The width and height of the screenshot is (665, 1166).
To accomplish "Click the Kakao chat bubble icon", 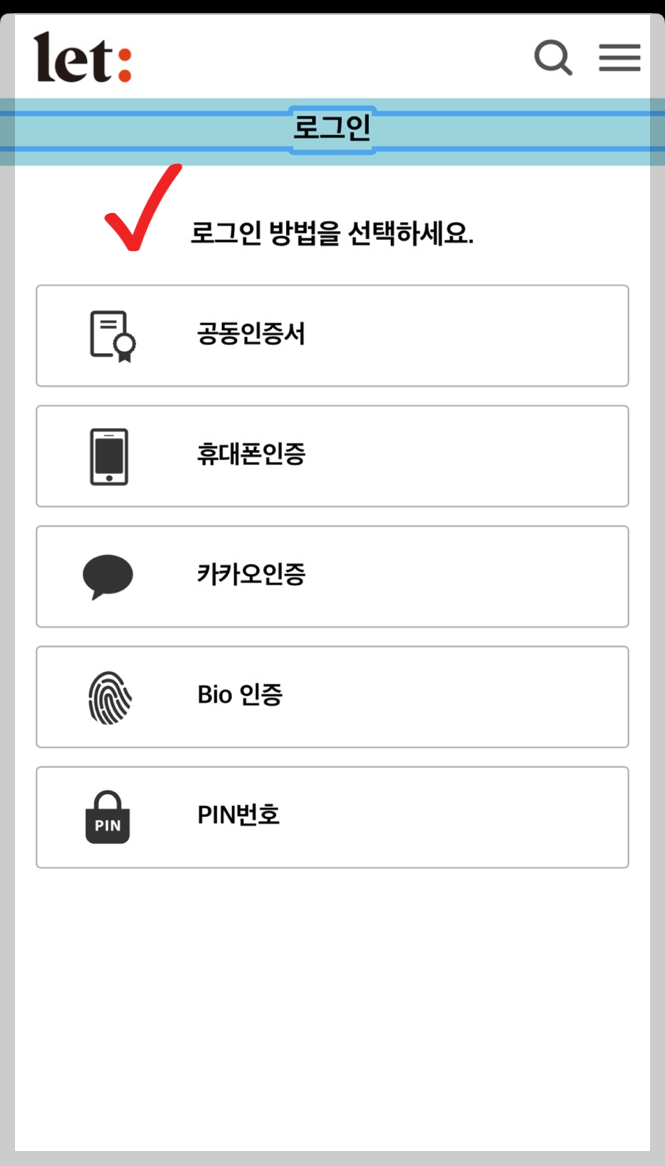I will click(x=108, y=575).
